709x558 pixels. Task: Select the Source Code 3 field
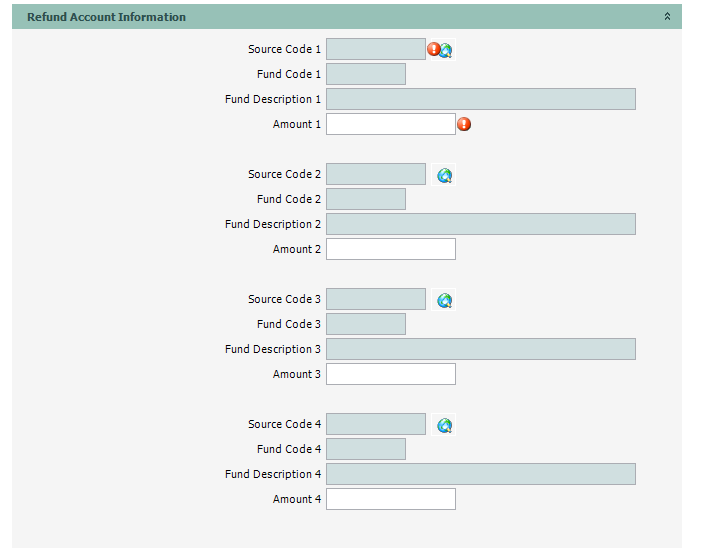tap(375, 299)
